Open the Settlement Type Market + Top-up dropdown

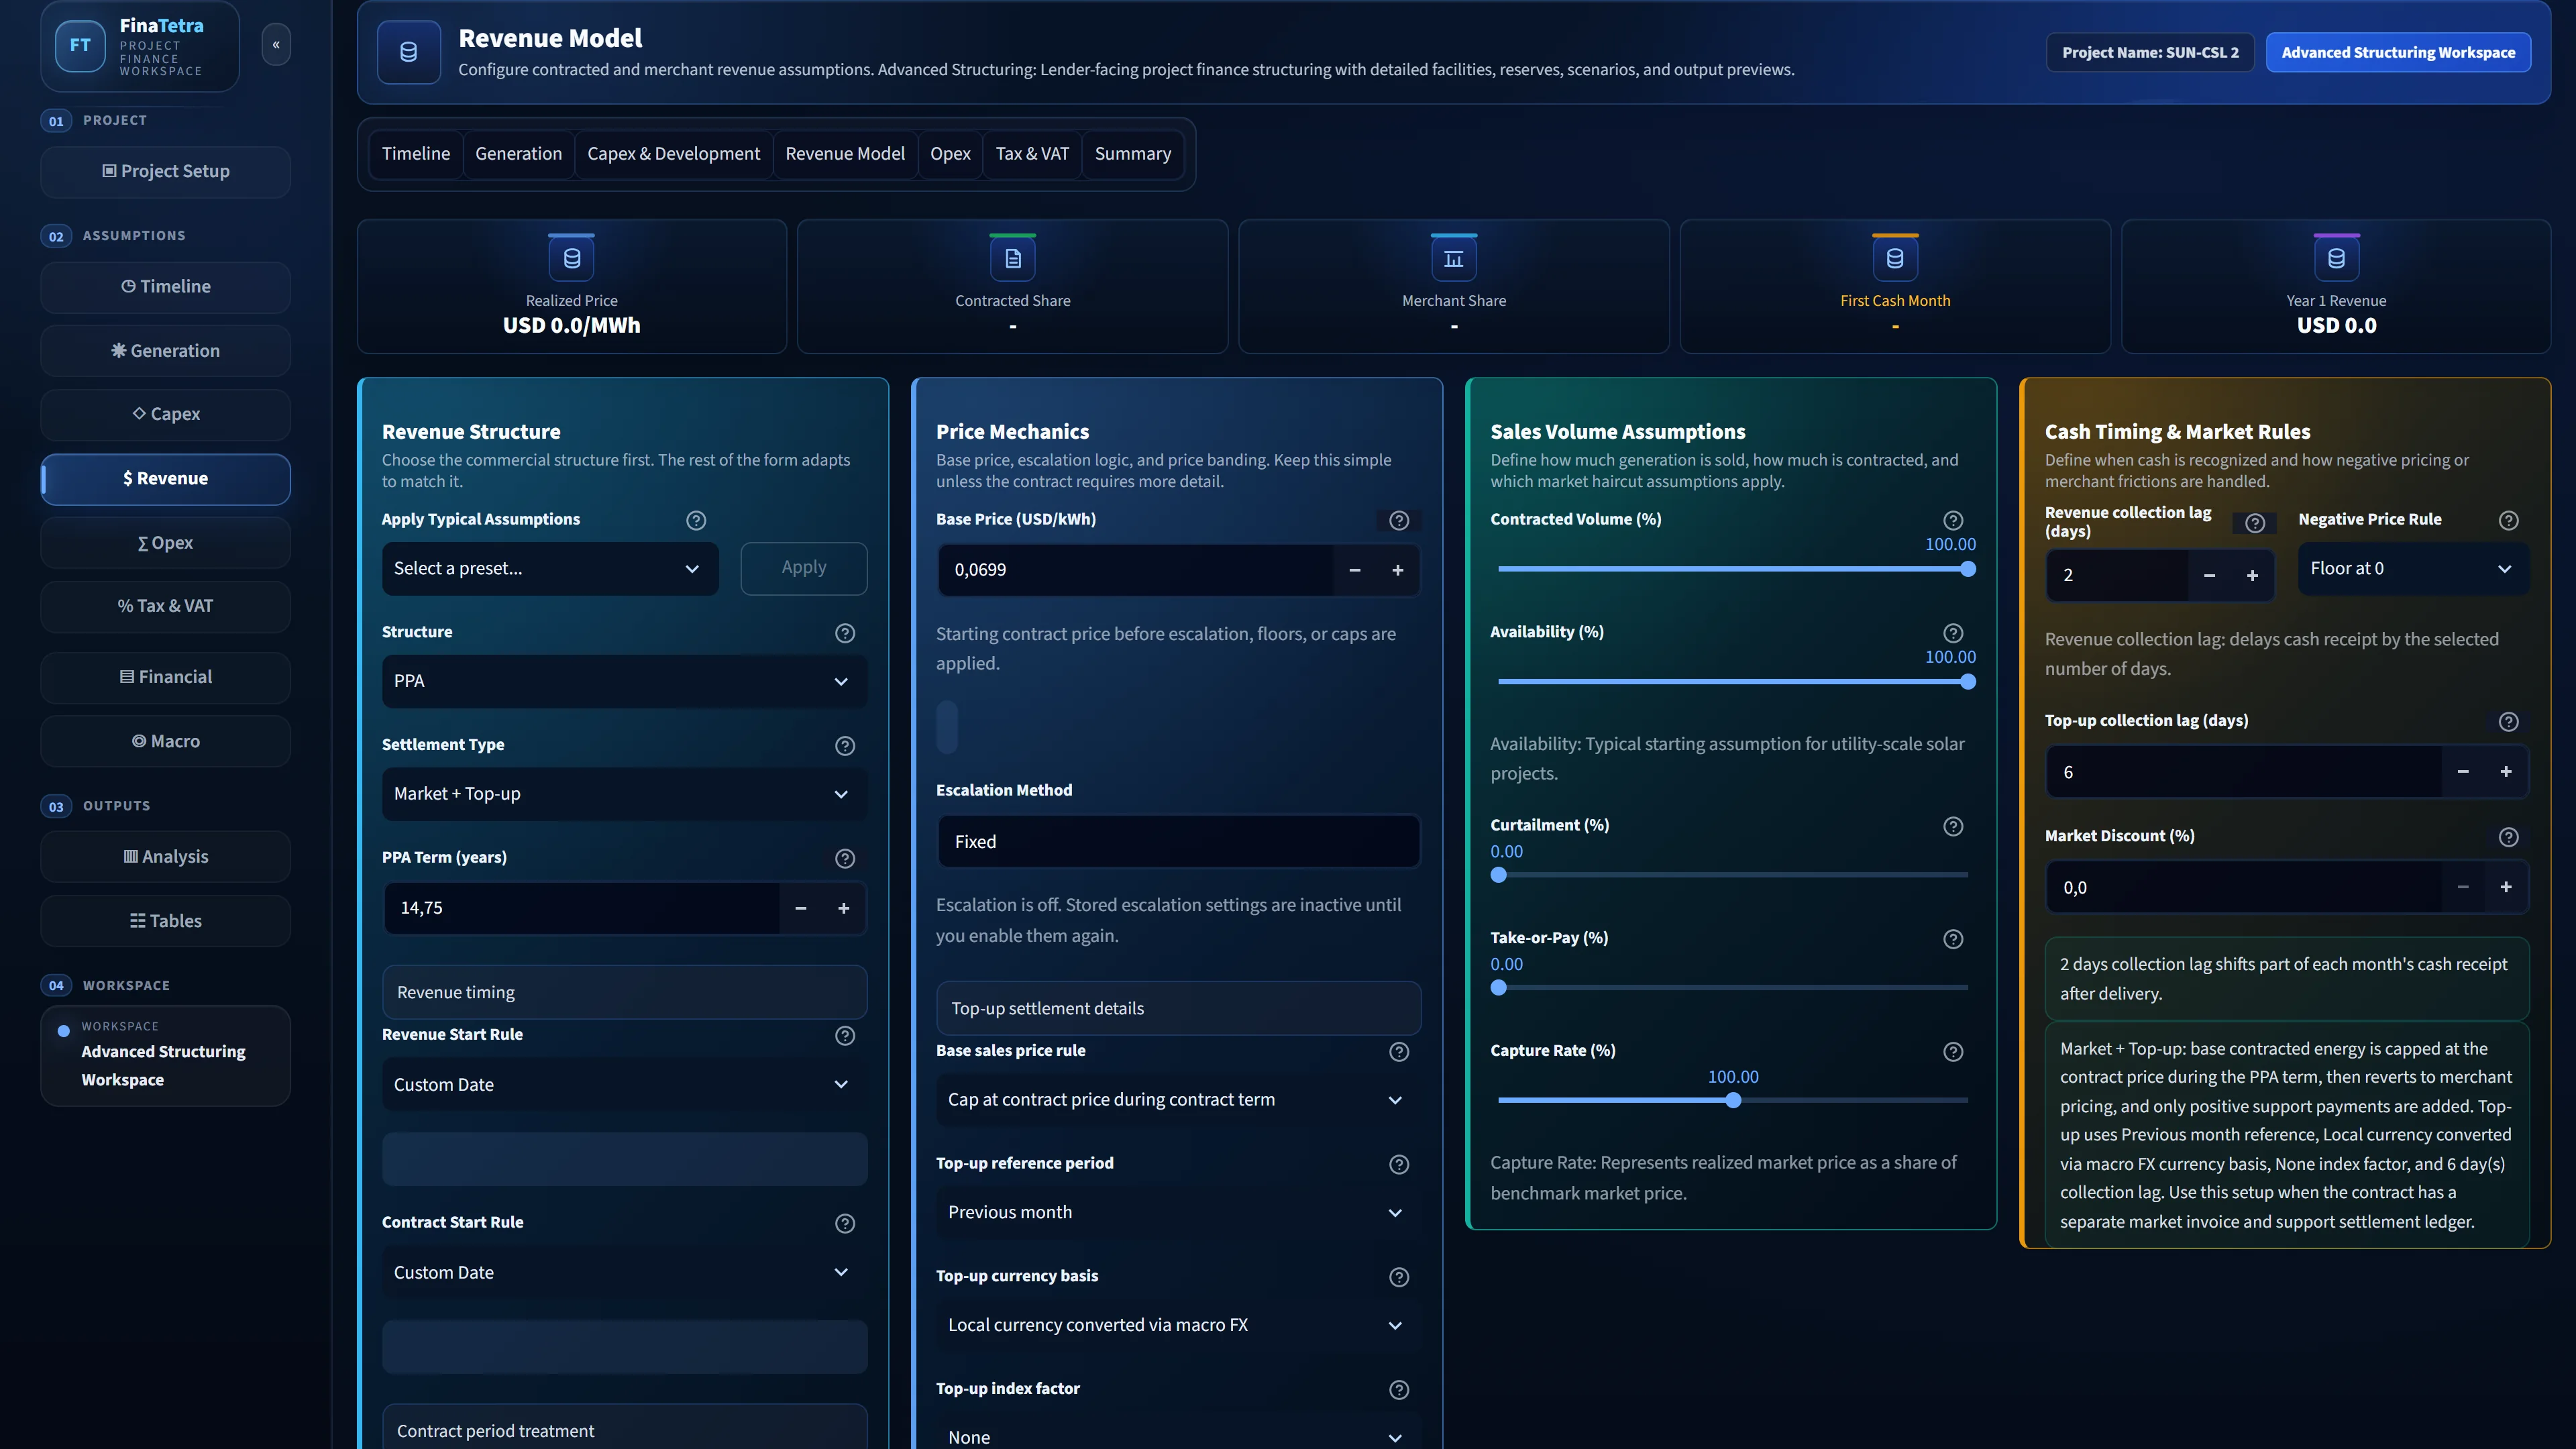coord(624,794)
